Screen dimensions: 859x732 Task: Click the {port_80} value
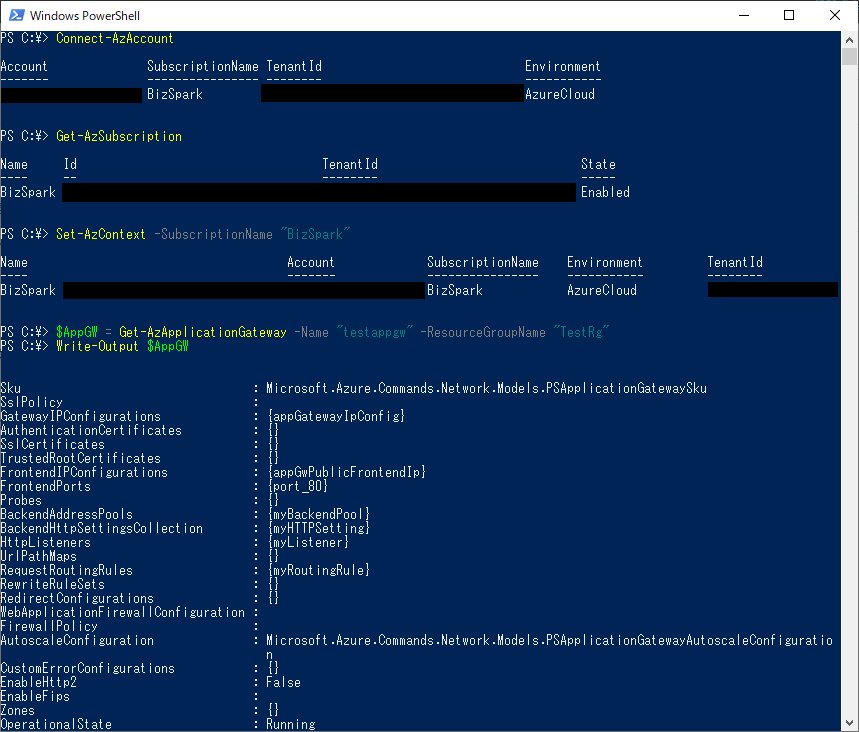[x=297, y=487]
